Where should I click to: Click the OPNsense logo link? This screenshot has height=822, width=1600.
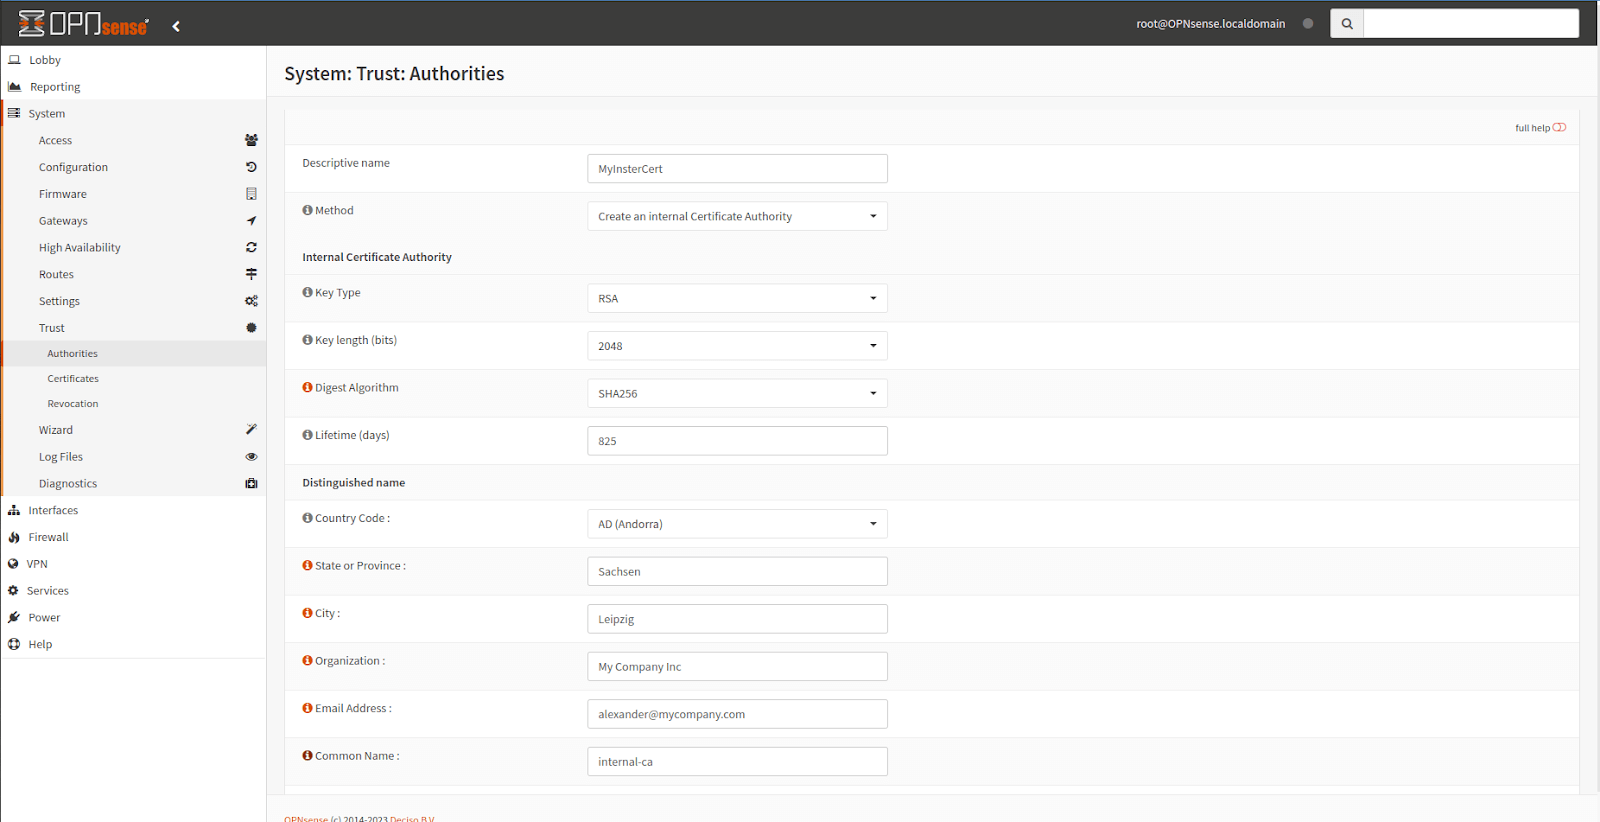[84, 24]
